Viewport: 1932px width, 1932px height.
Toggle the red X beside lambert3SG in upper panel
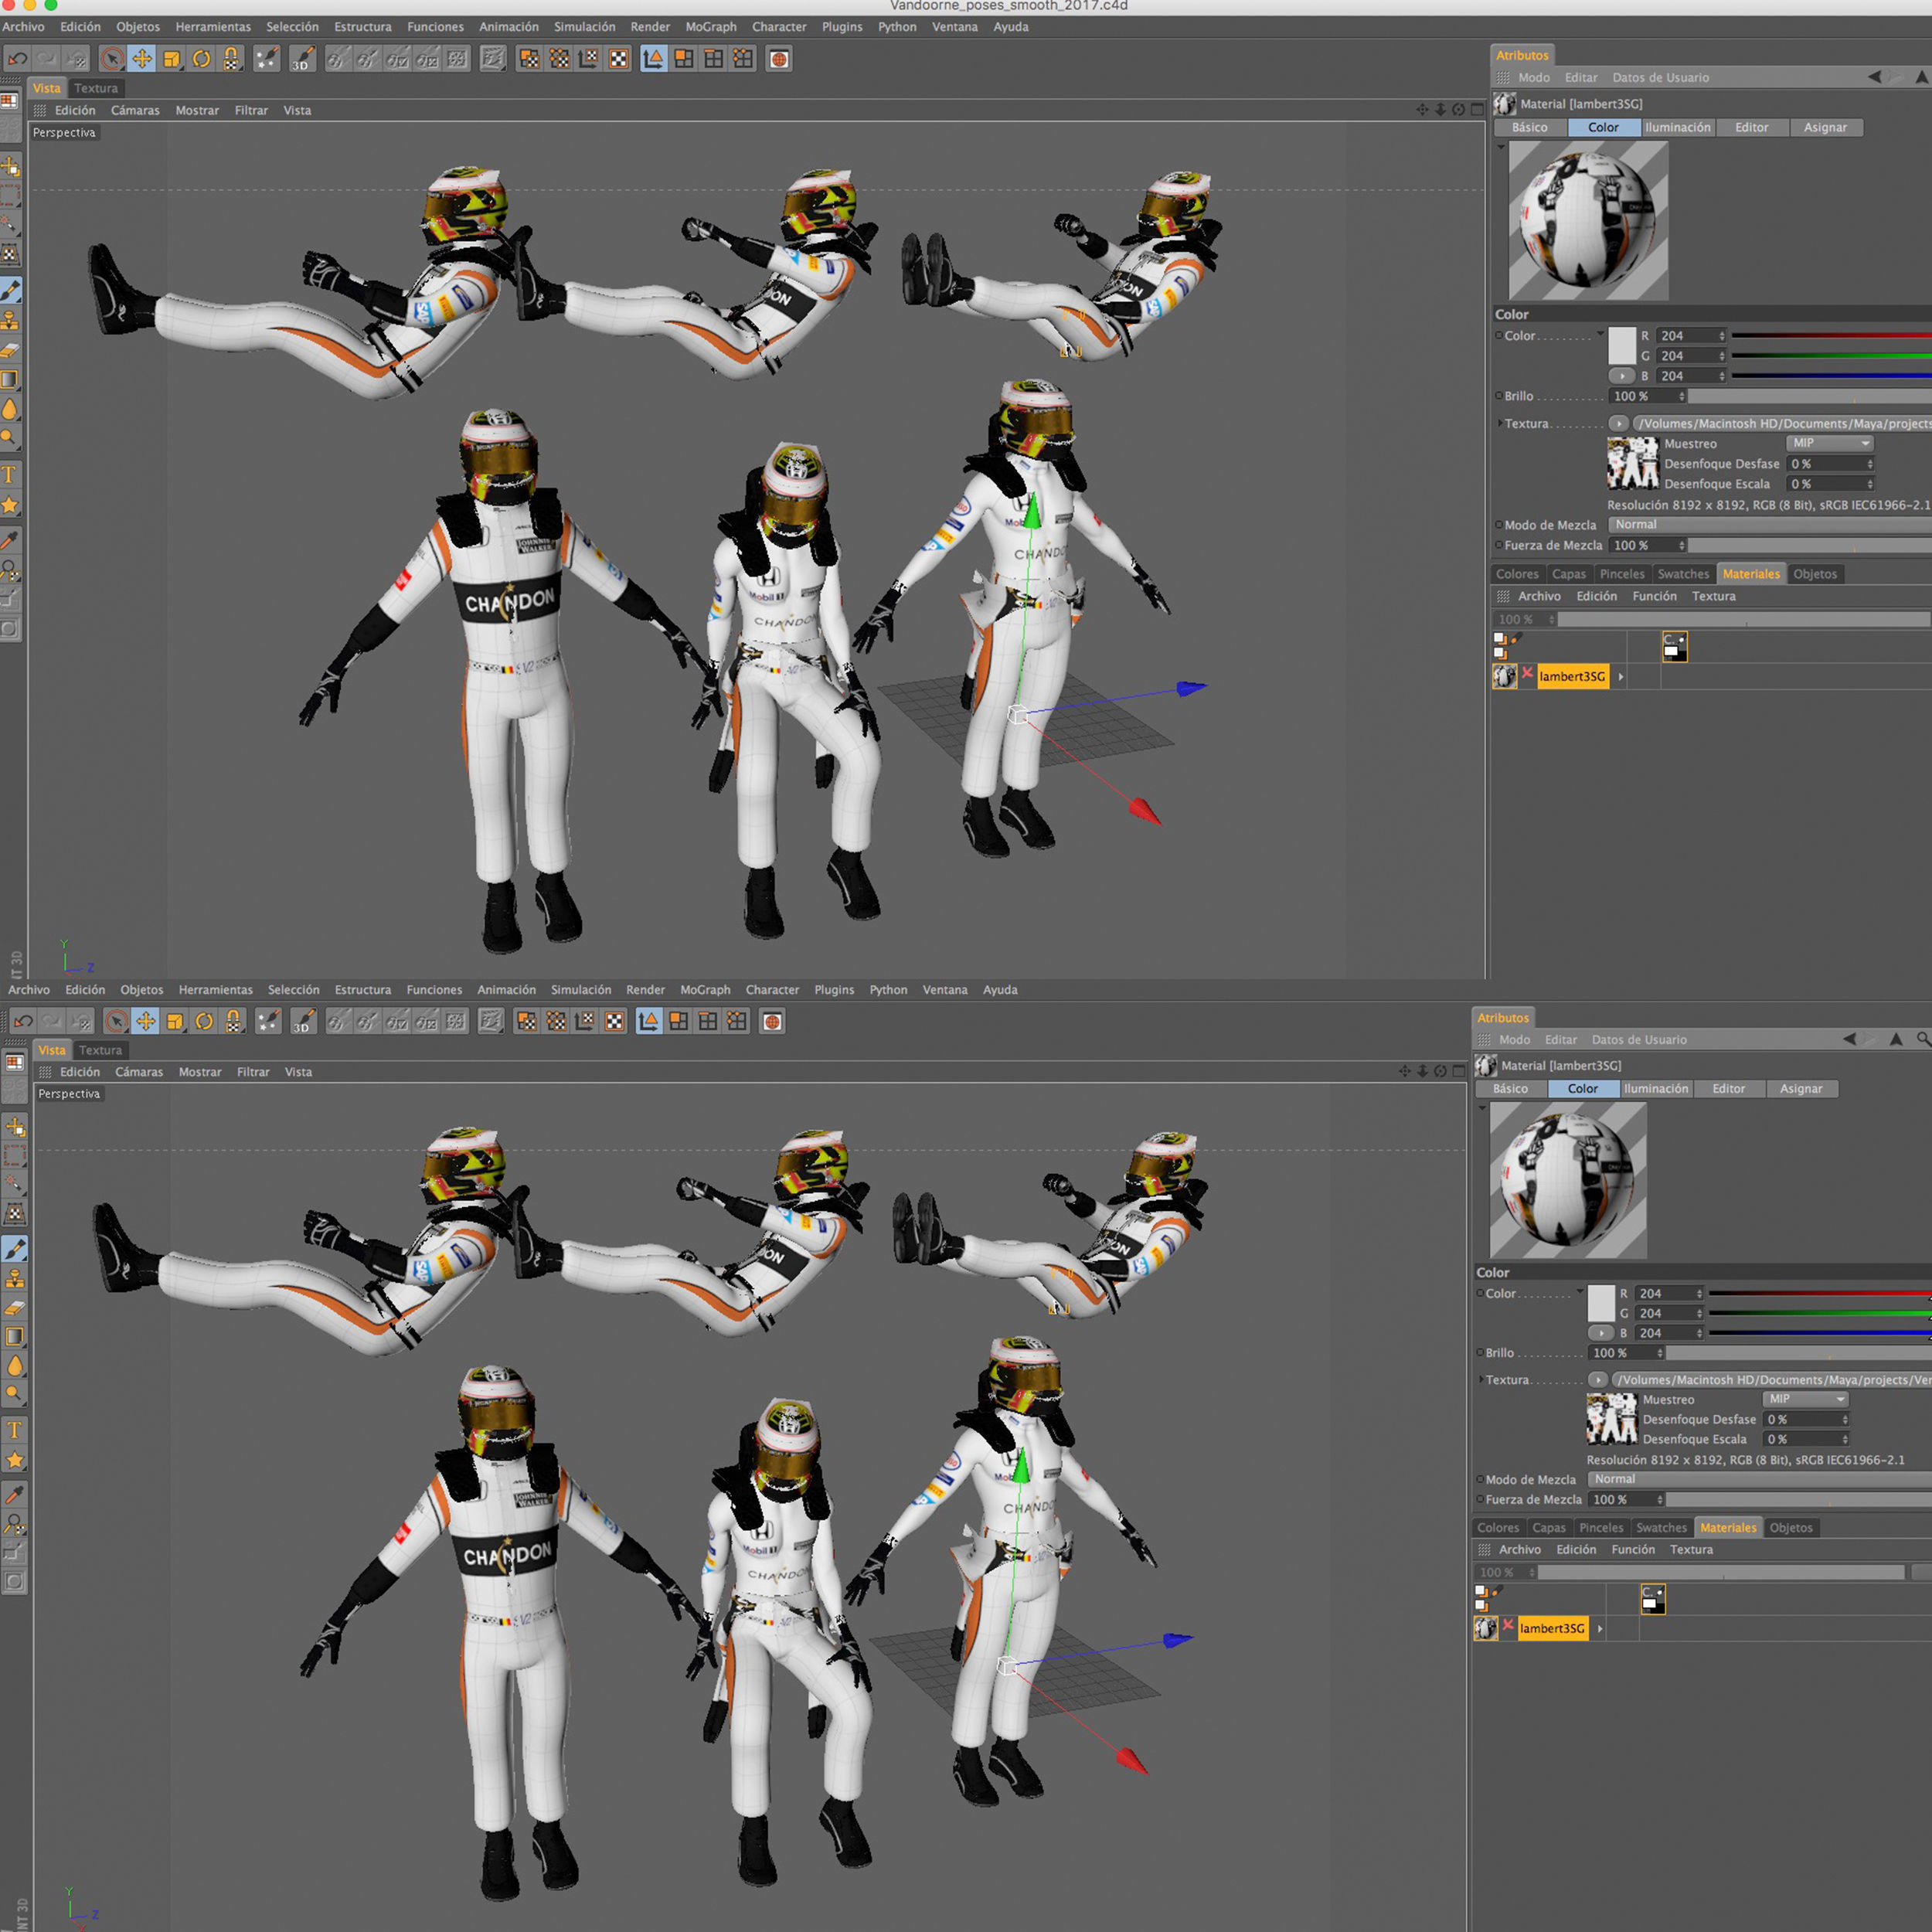coord(1527,674)
